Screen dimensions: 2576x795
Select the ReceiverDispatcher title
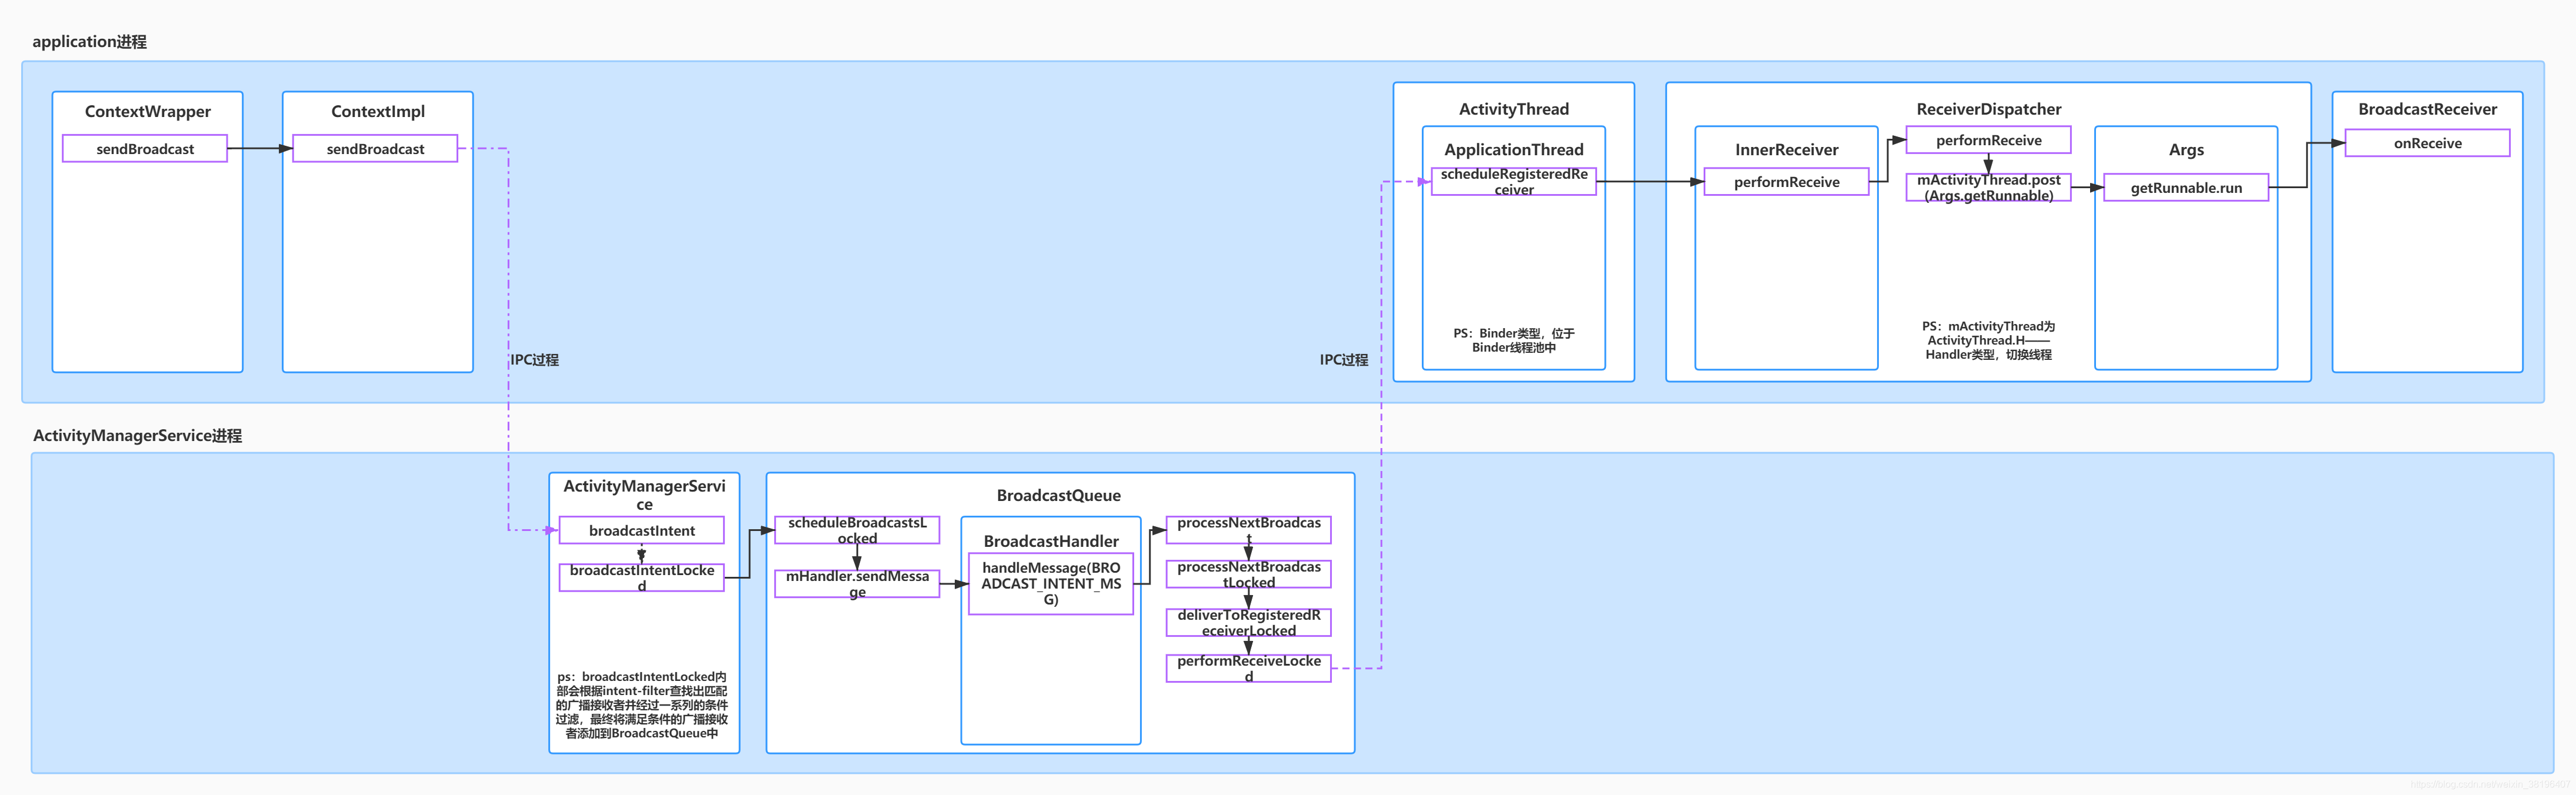(1989, 109)
